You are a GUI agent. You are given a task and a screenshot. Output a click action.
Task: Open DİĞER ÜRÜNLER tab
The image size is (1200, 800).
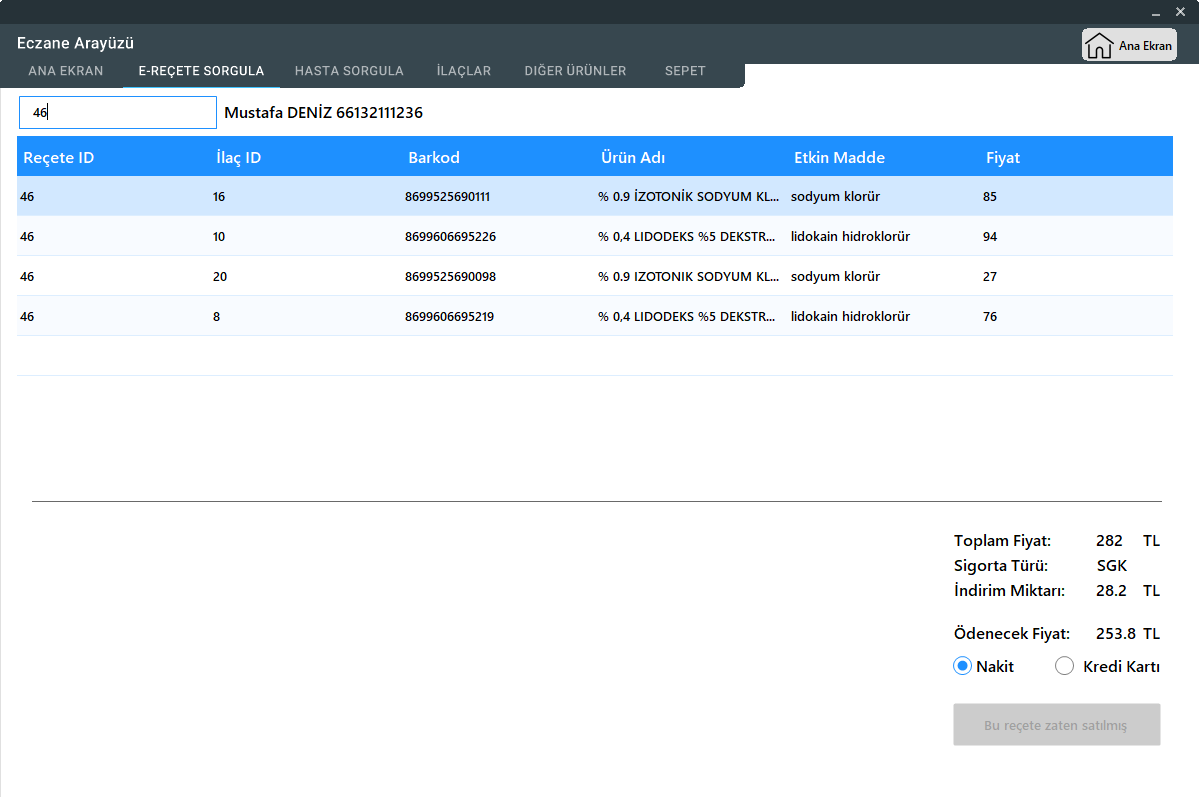click(575, 71)
